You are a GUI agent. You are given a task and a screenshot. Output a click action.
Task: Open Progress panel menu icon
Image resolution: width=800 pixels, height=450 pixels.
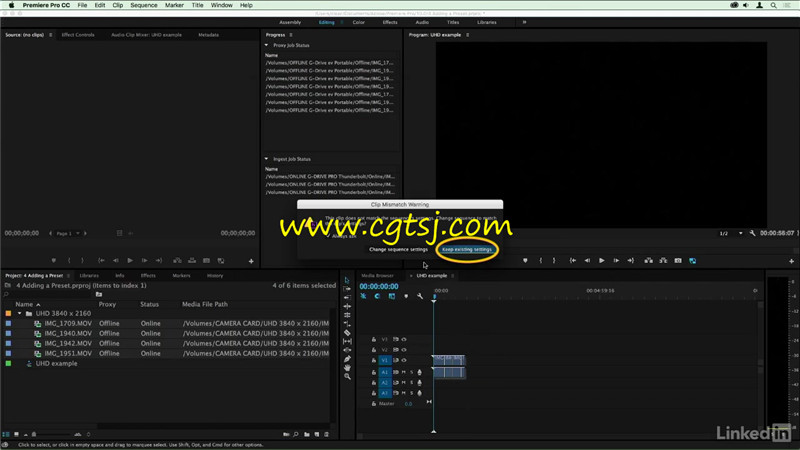[291, 35]
